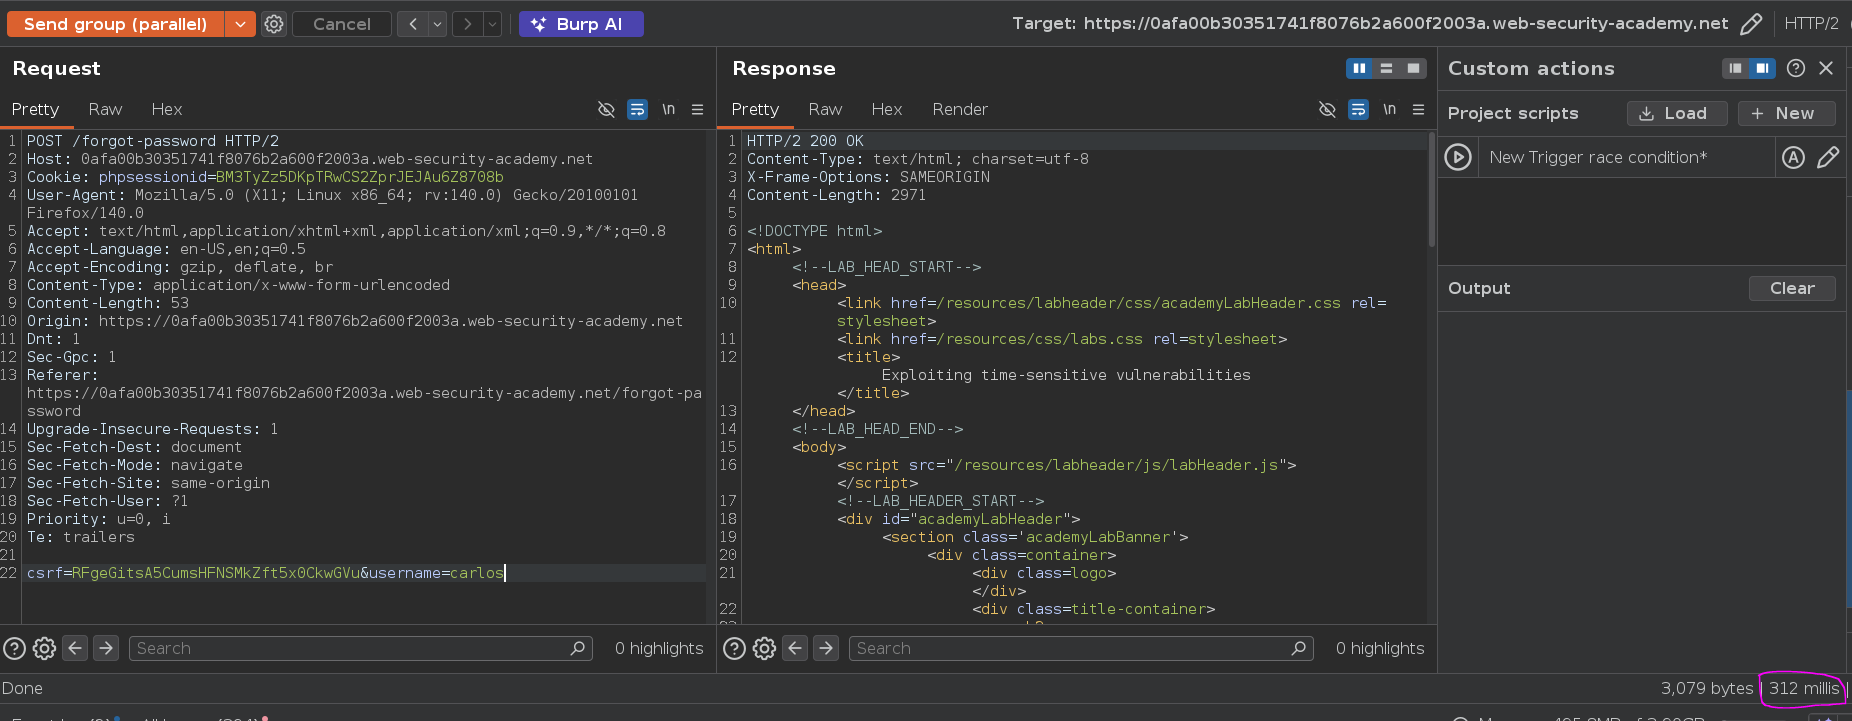1852x721 pixels.
Task: Toggle Request line wrap icon
Action: 637,109
